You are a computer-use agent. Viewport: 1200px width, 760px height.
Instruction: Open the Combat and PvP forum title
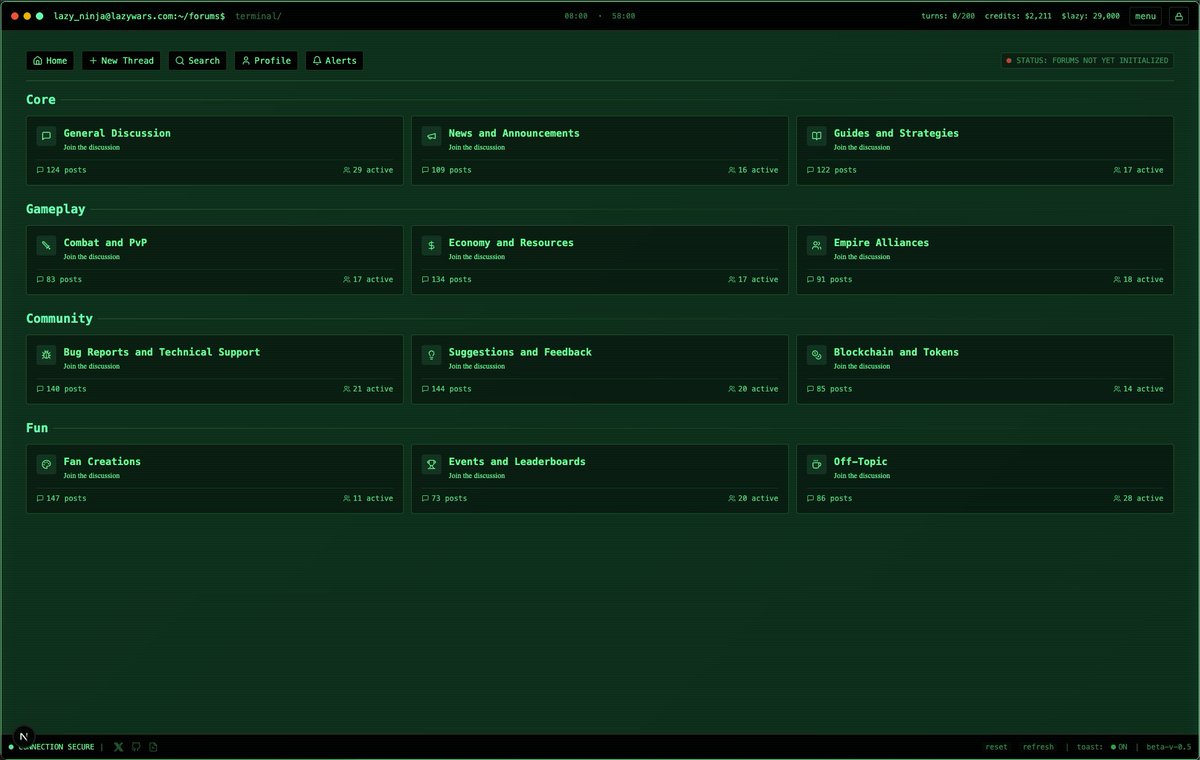105,243
